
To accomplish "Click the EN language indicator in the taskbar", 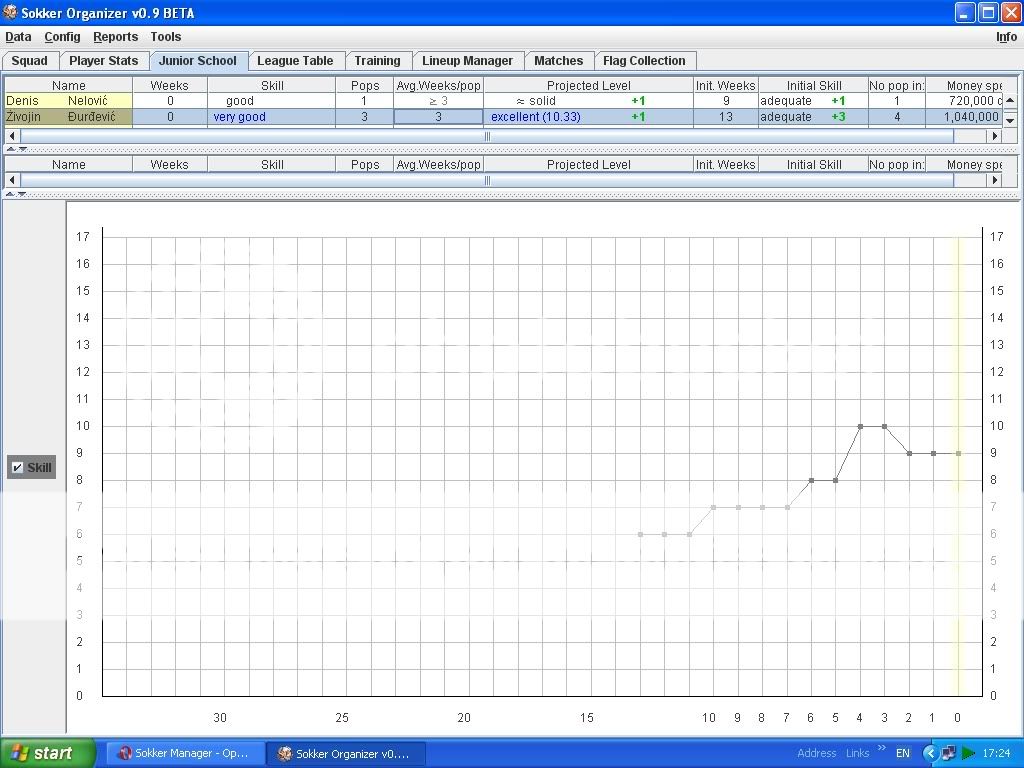I will [x=903, y=753].
